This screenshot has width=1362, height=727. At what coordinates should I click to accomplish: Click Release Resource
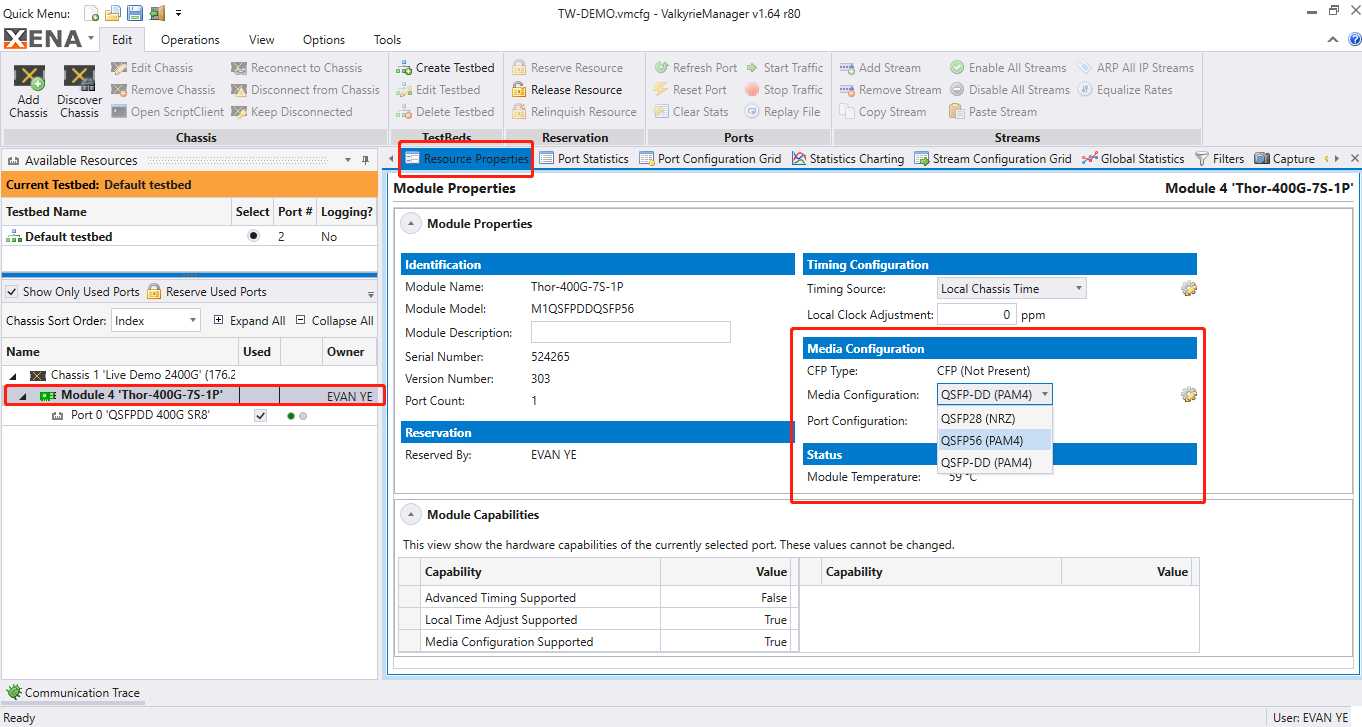coord(567,90)
